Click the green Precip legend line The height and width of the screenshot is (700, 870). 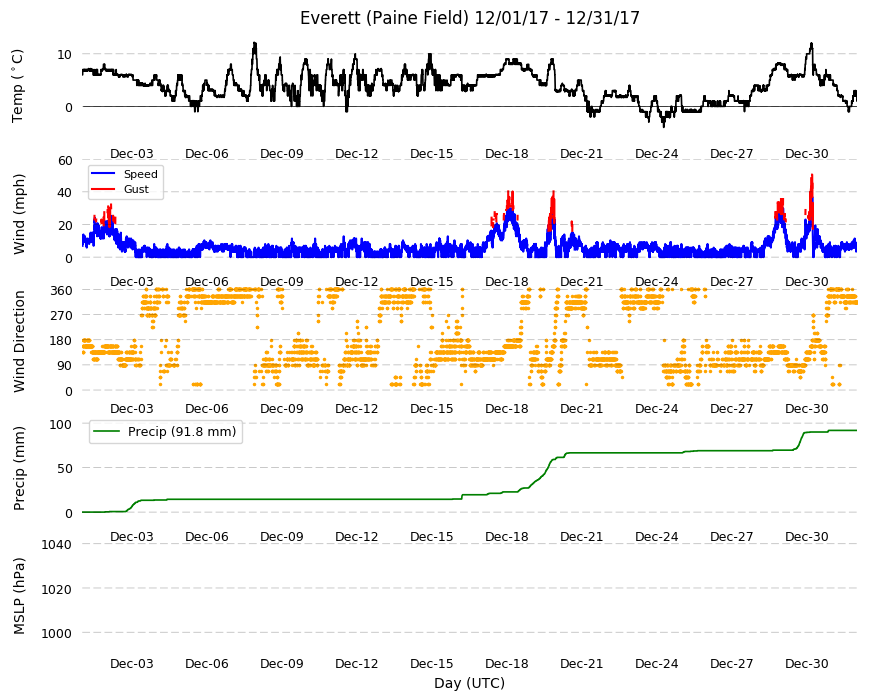pyautogui.click(x=107, y=432)
